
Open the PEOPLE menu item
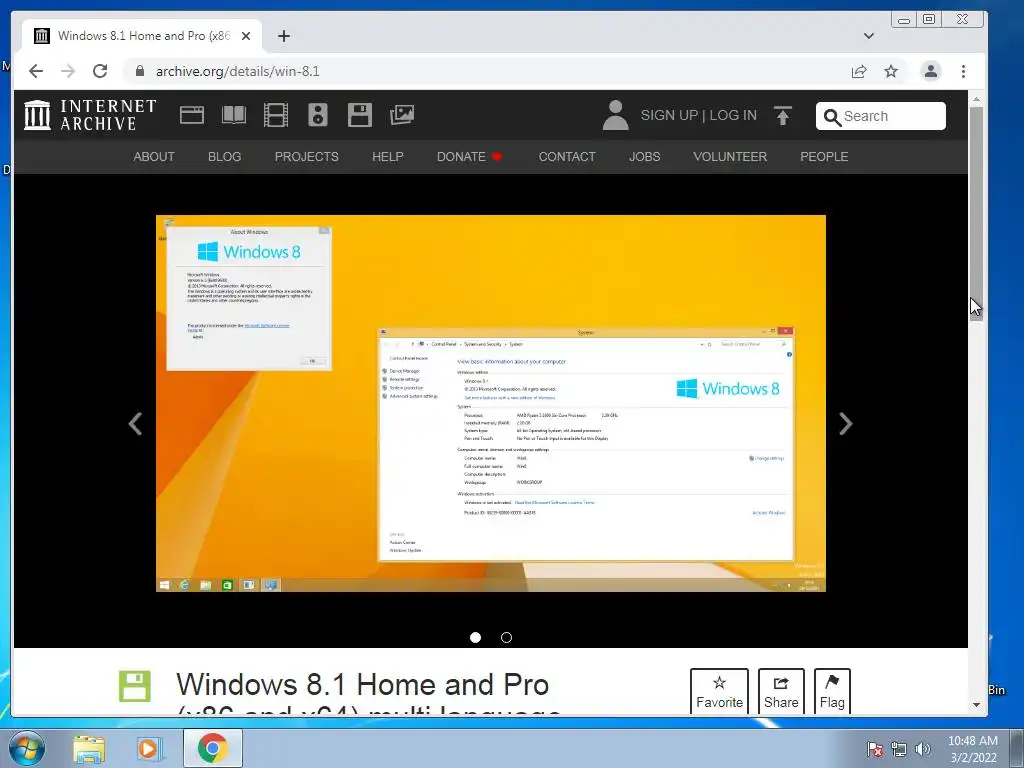click(824, 157)
